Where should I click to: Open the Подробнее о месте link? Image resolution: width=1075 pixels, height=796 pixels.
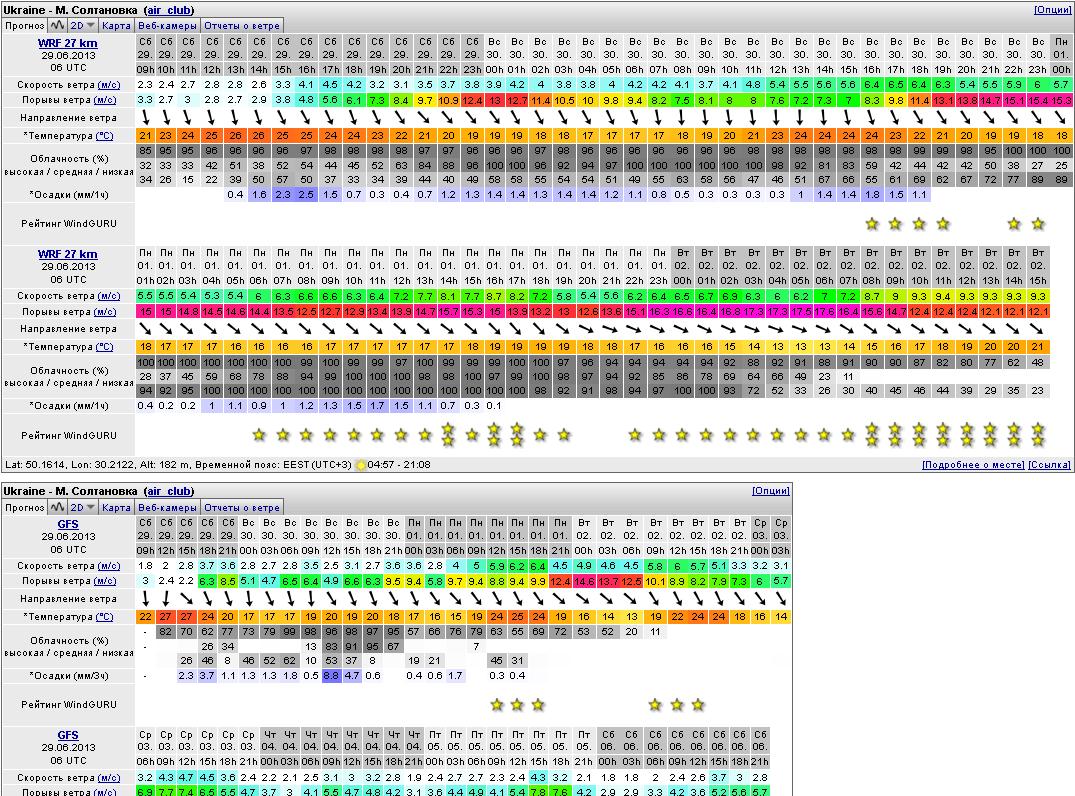click(972, 465)
